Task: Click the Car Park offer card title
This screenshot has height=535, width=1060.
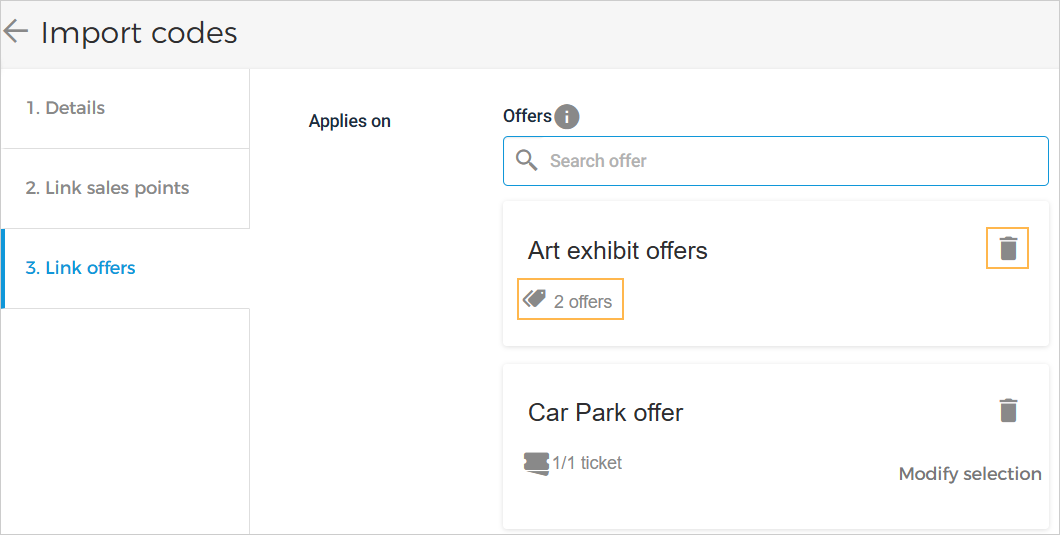Action: click(605, 412)
